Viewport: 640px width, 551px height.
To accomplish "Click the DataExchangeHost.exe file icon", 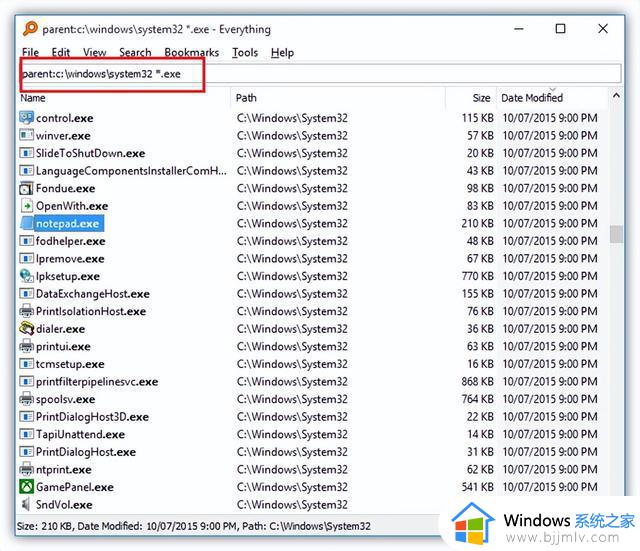I will click(x=27, y=293).
